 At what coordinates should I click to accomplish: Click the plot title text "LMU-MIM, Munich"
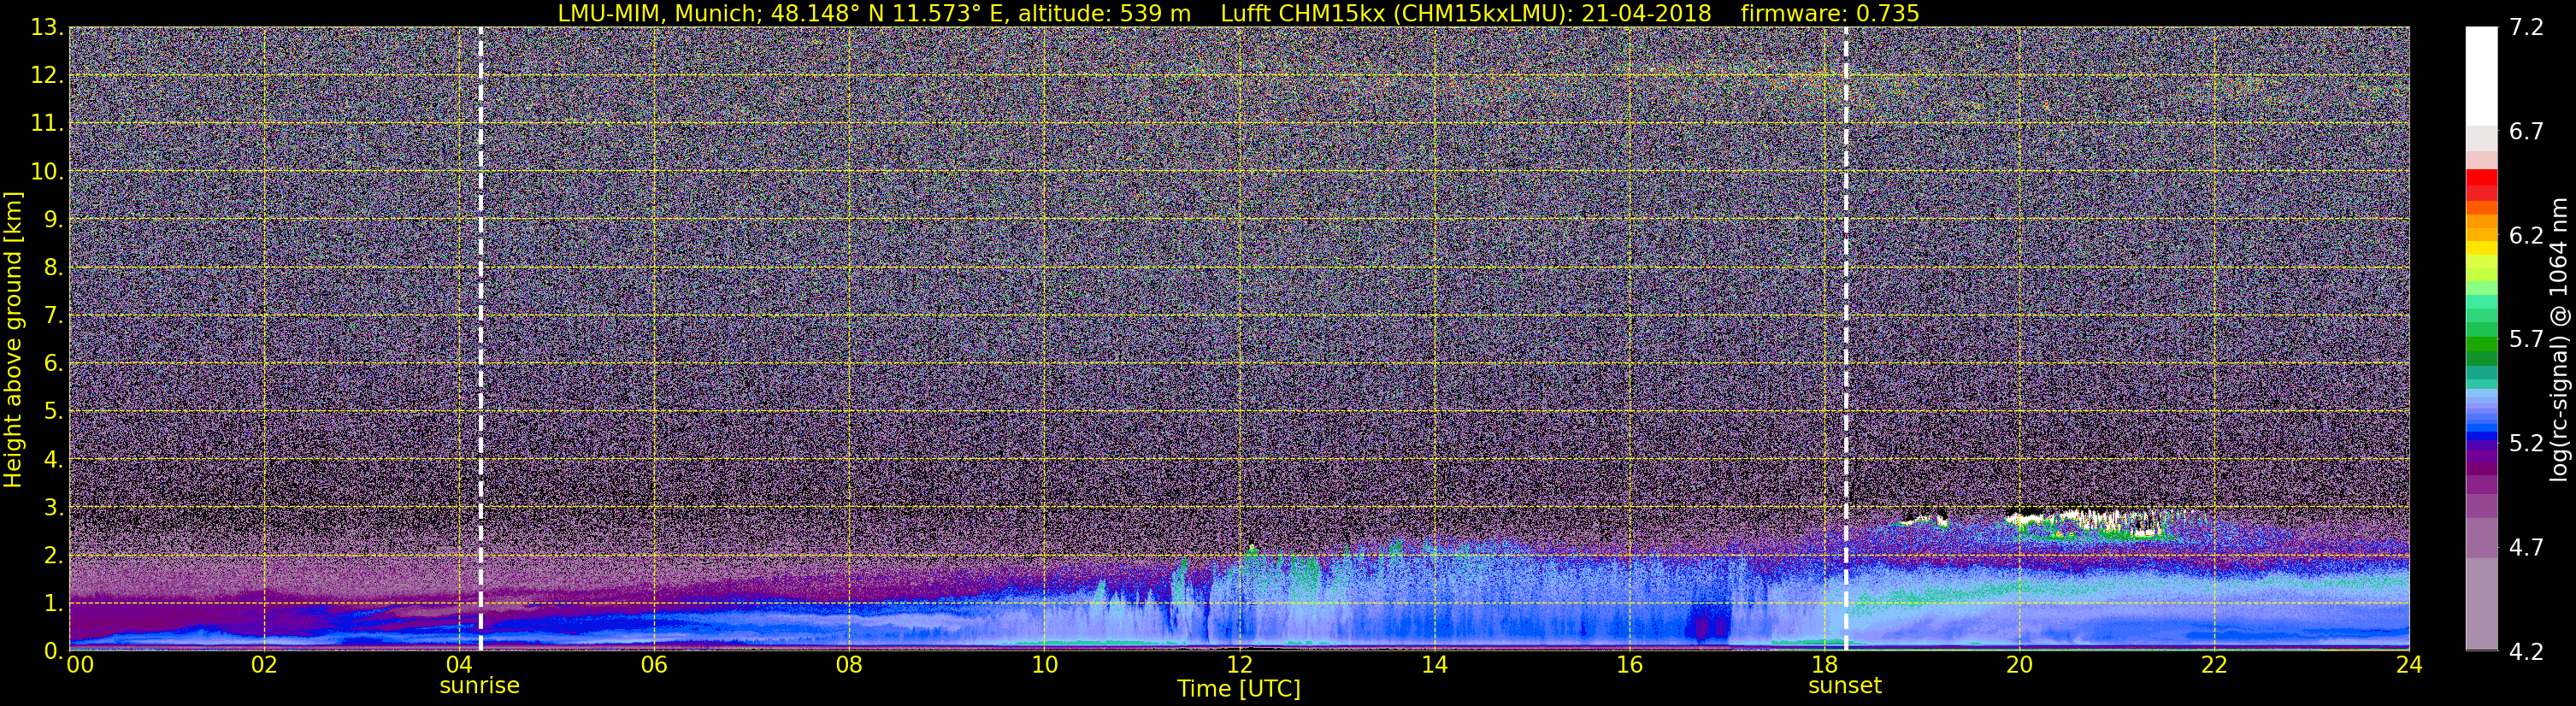[x=660, y=13]
